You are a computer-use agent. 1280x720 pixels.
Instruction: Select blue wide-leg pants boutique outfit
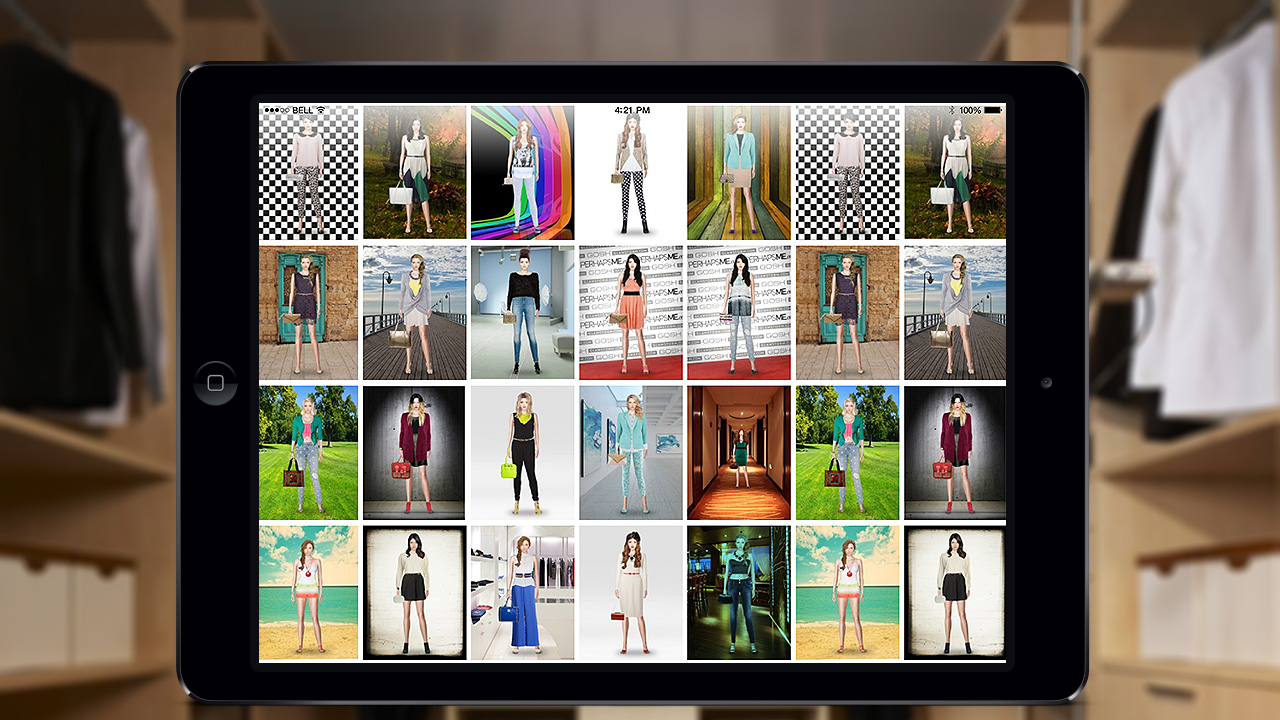(x=522, y=592)
